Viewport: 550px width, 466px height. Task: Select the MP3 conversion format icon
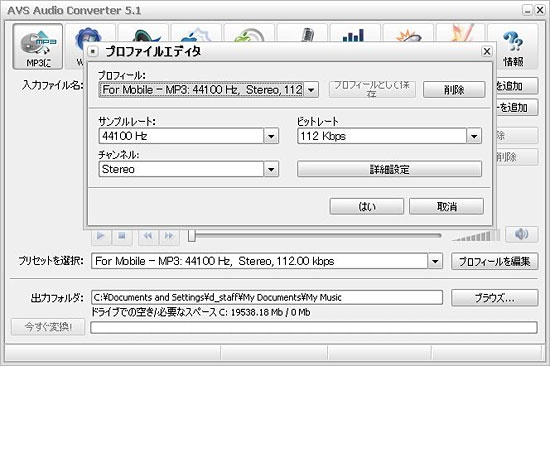click(x=38, y=46)
